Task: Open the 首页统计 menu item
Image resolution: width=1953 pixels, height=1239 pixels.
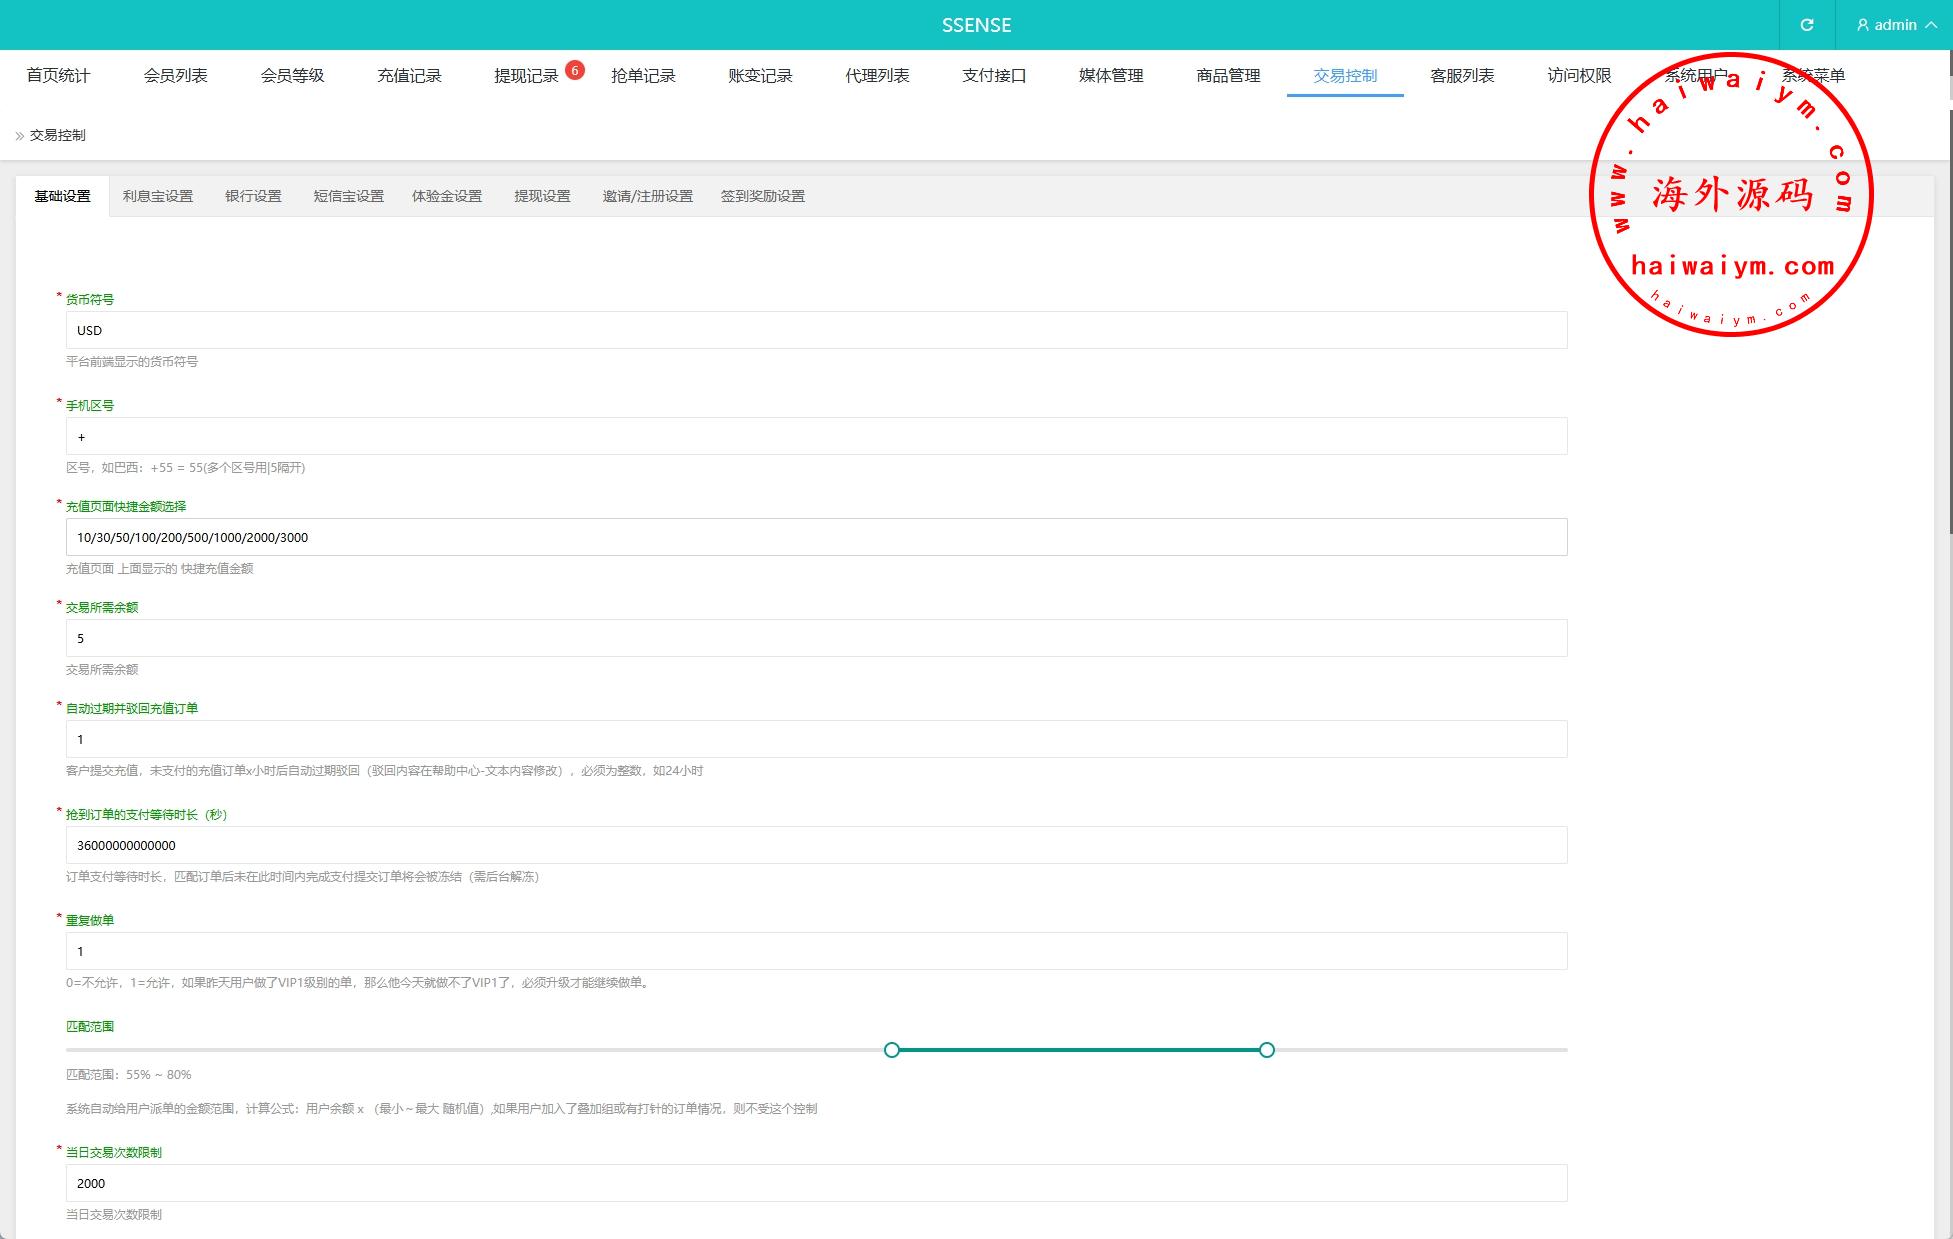Action: (x=58, y=76)
